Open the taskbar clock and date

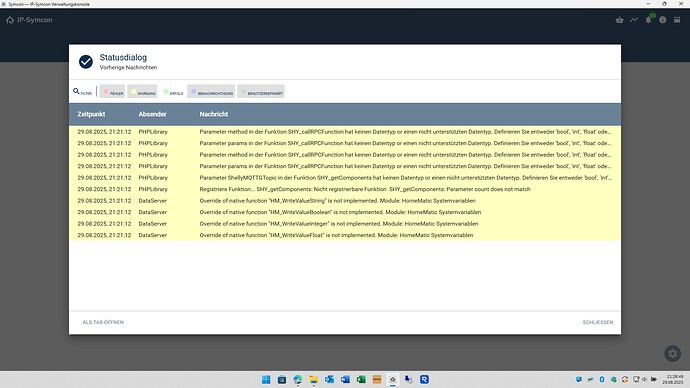pyautogui.click(x=674, y=379)
